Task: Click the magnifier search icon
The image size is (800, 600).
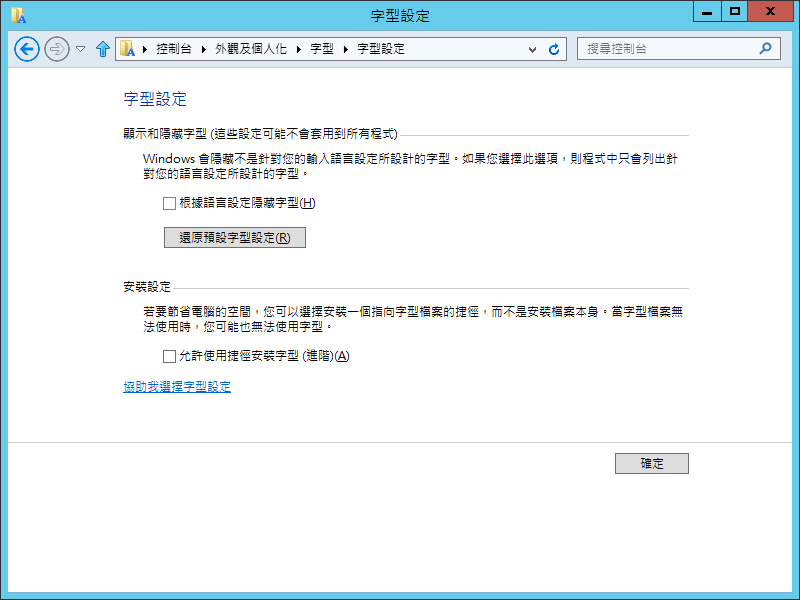Action: 765,48
